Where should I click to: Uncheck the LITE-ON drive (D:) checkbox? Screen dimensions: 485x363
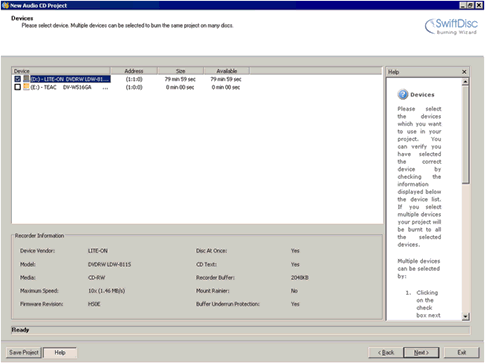[18, 79]
